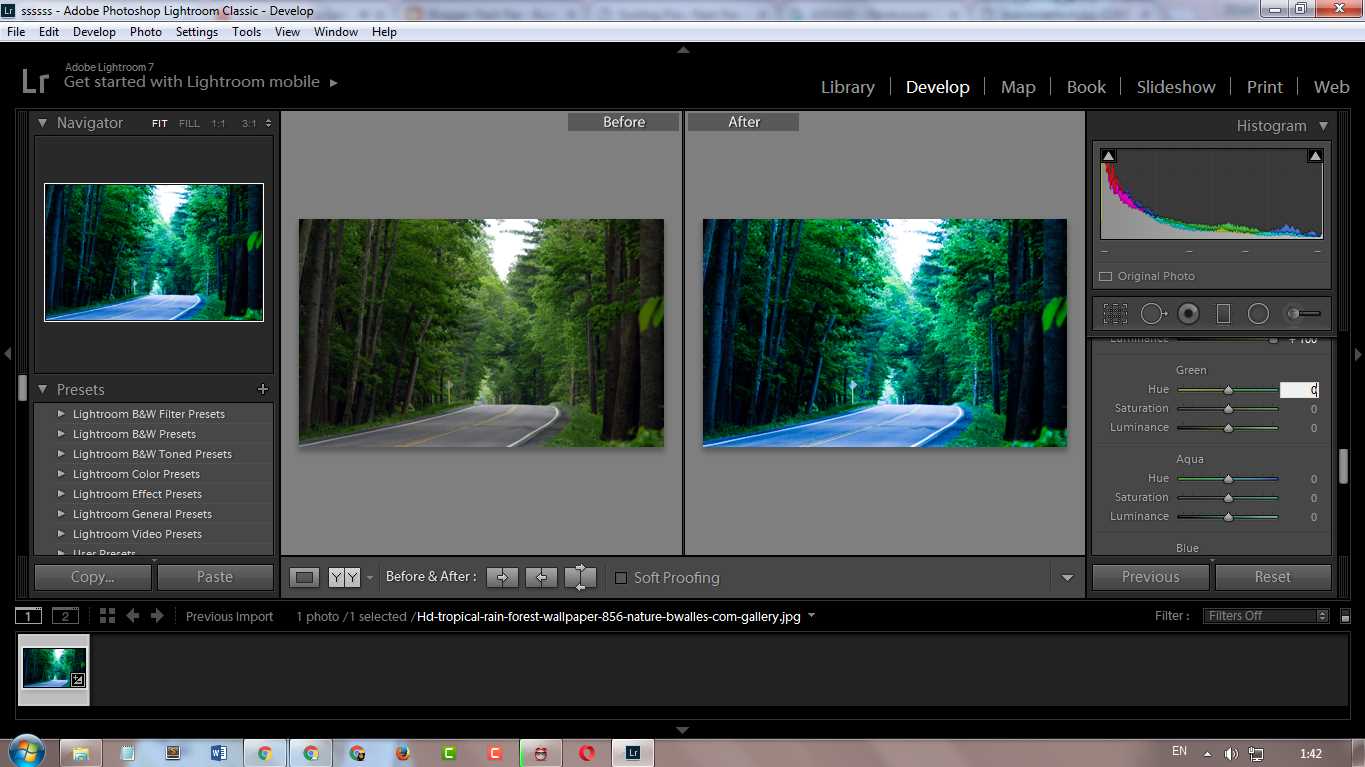Open the File menu
Image resolution: width=1365 pixels, height=767 pixels.
pyautogui.click(x=16, y=32)
